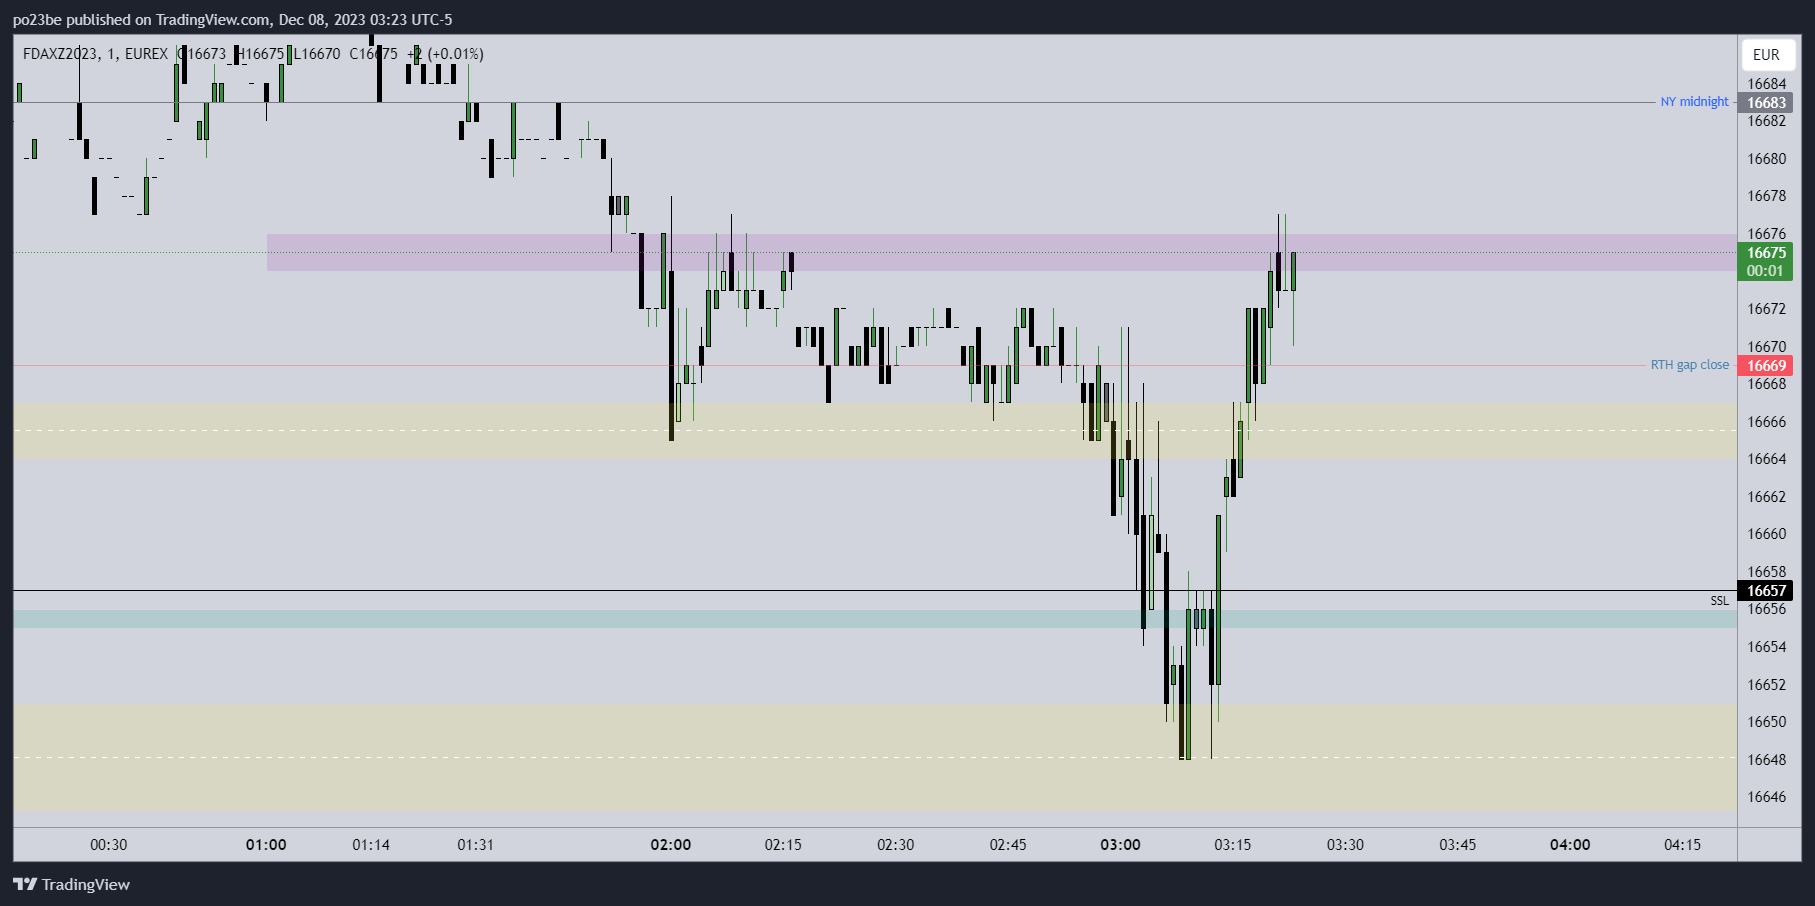Select the SSL line label
Image resolution: width=1815 pixels, height=906 pixels.
coord(1719,601)
